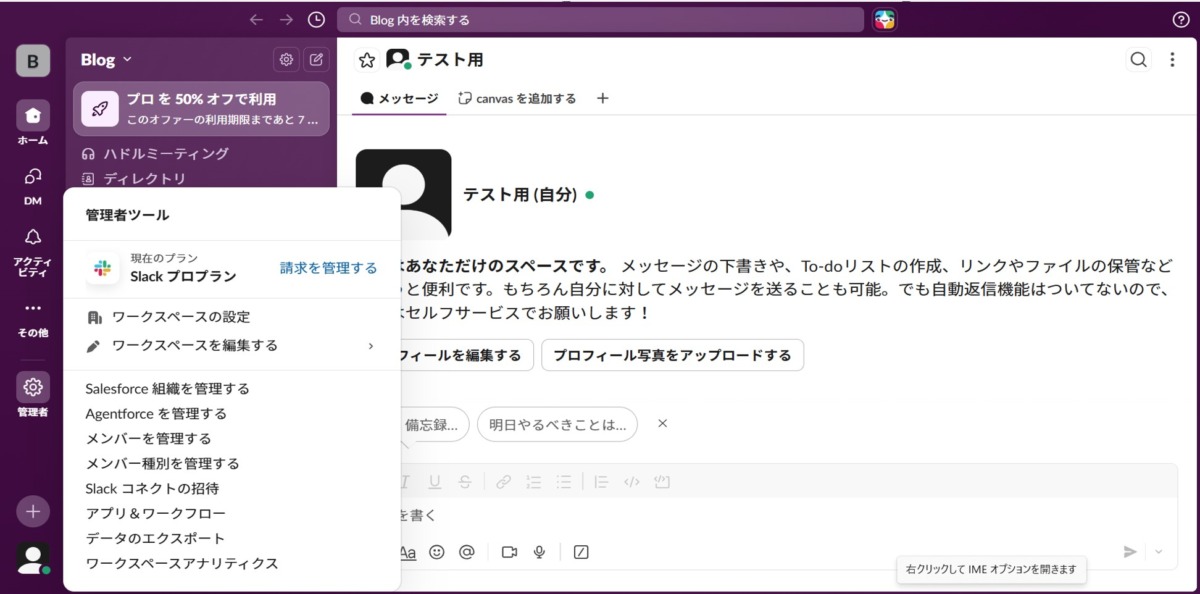Viewport: 1200px width, 594px height.
Task: Open your profile avatar at bottom left
Action: pyautogui.click(x=33, y=558)
